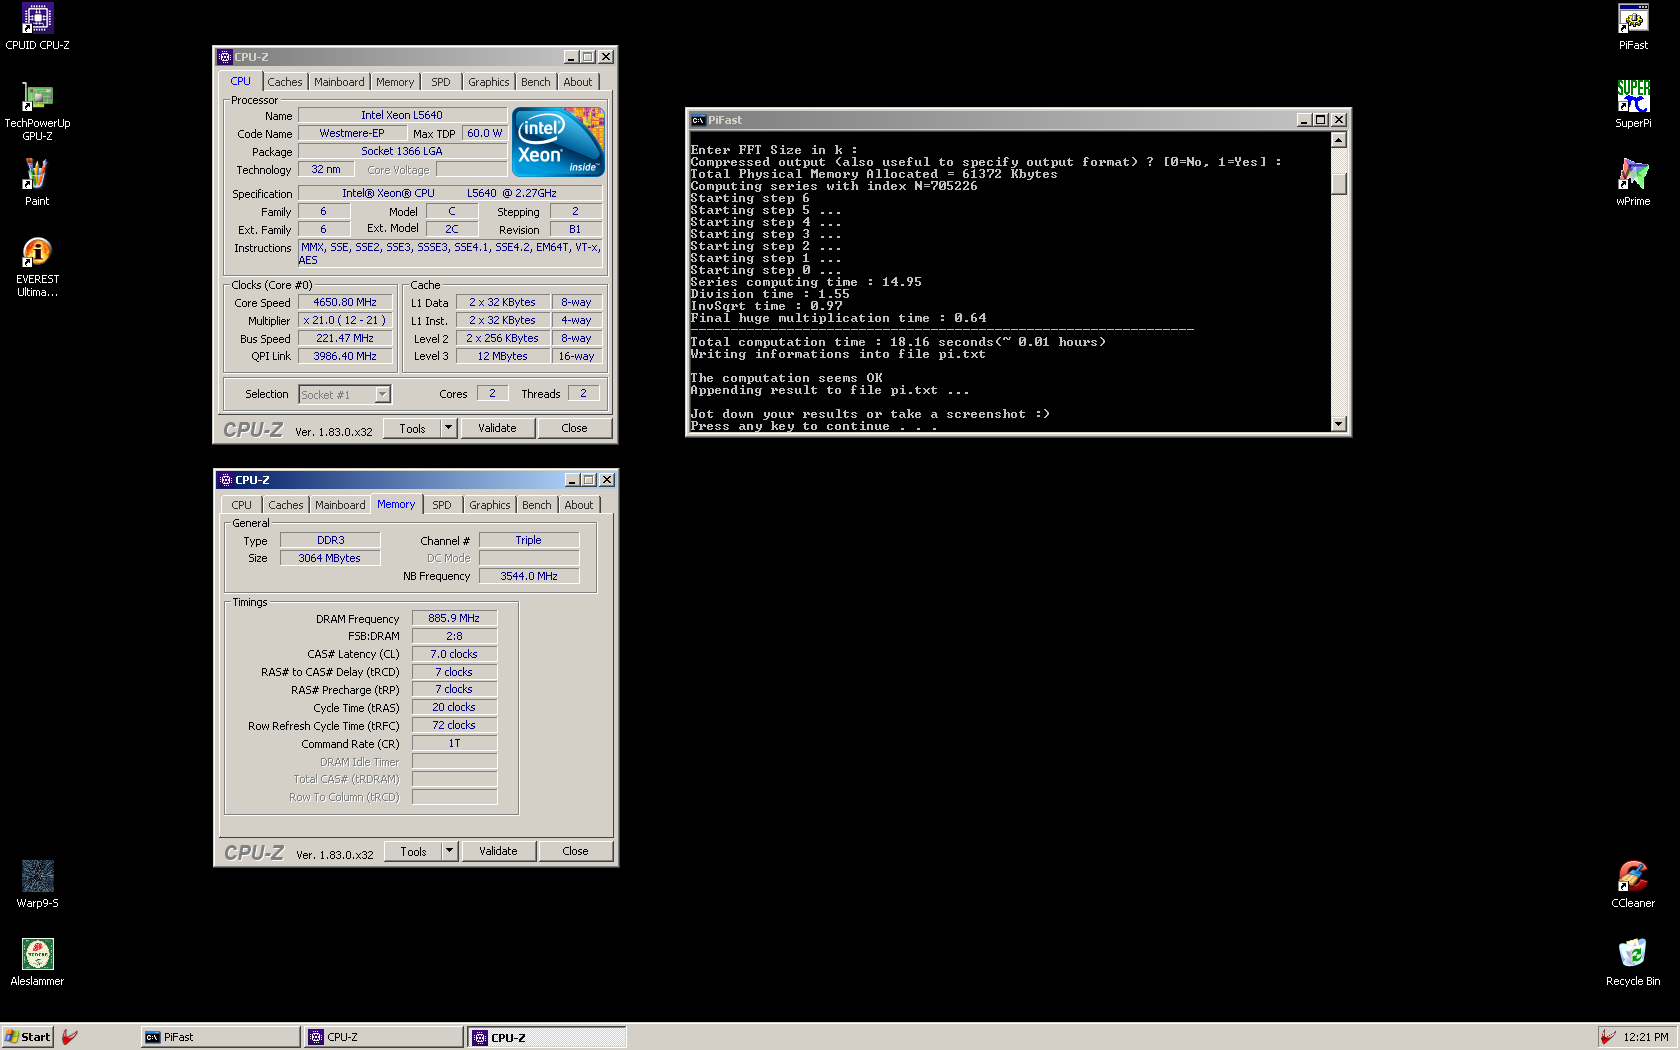Click Close button in lower CPU-Z window
The image size is (1680, 1050).
coord(575,851)
